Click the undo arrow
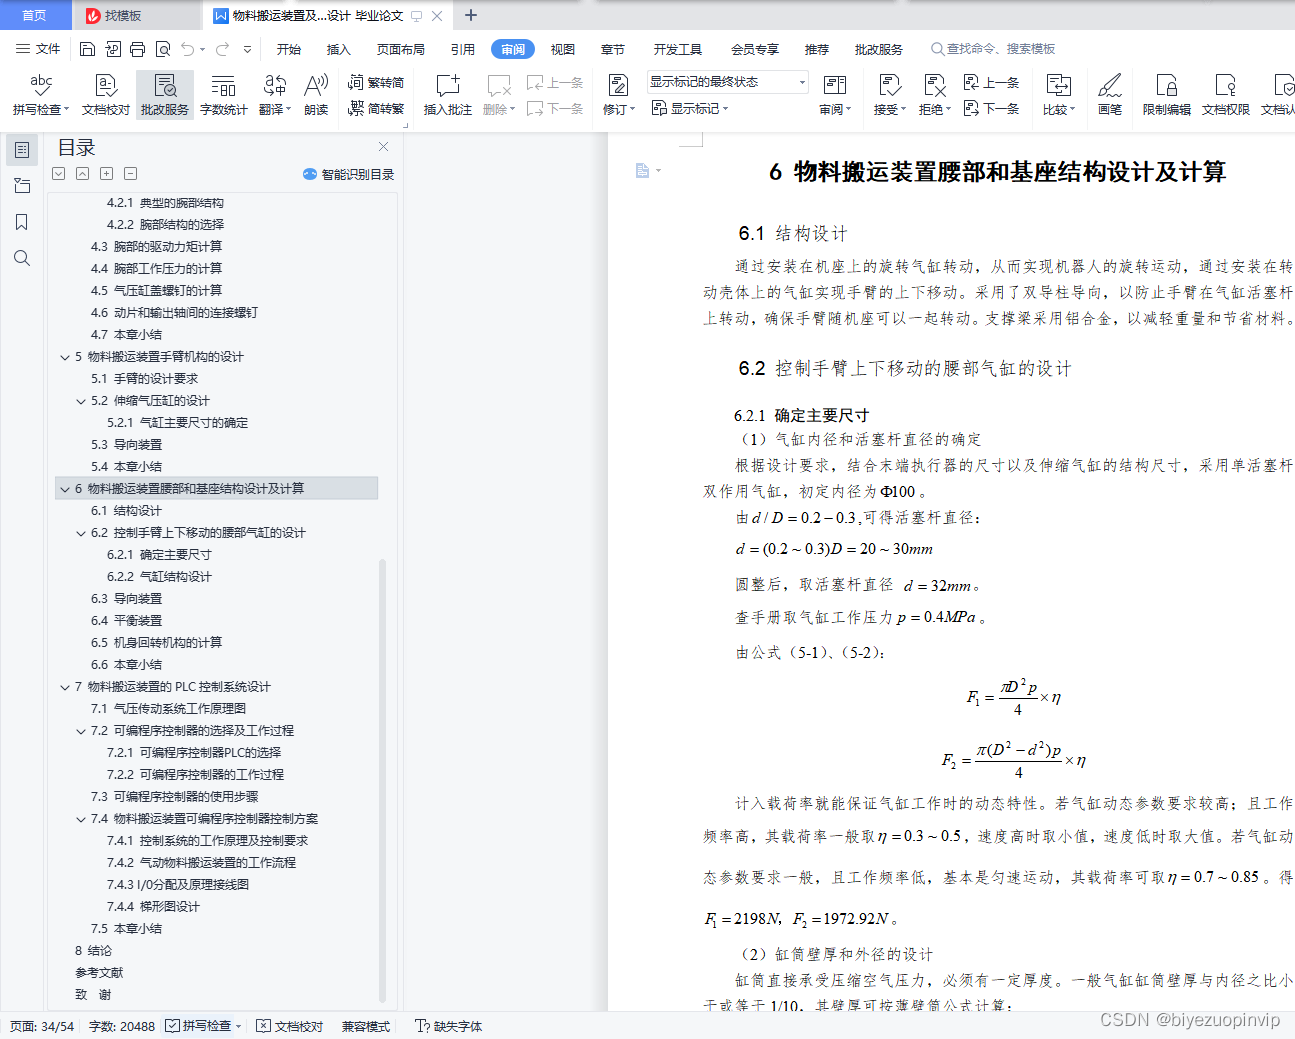Image resolution: width=1295 pixels, height=1039 pixels. click(x=188, y=49)
